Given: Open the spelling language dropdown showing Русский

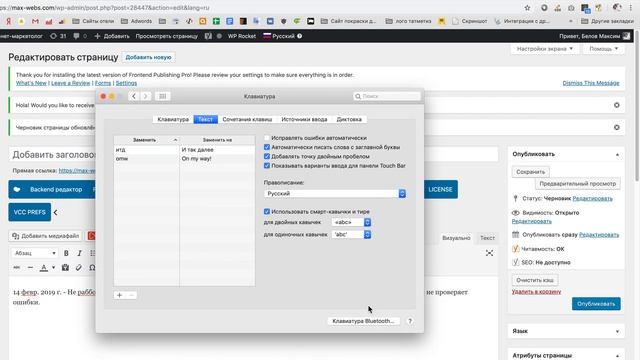Looking at the screenshot, I should 335,193.
